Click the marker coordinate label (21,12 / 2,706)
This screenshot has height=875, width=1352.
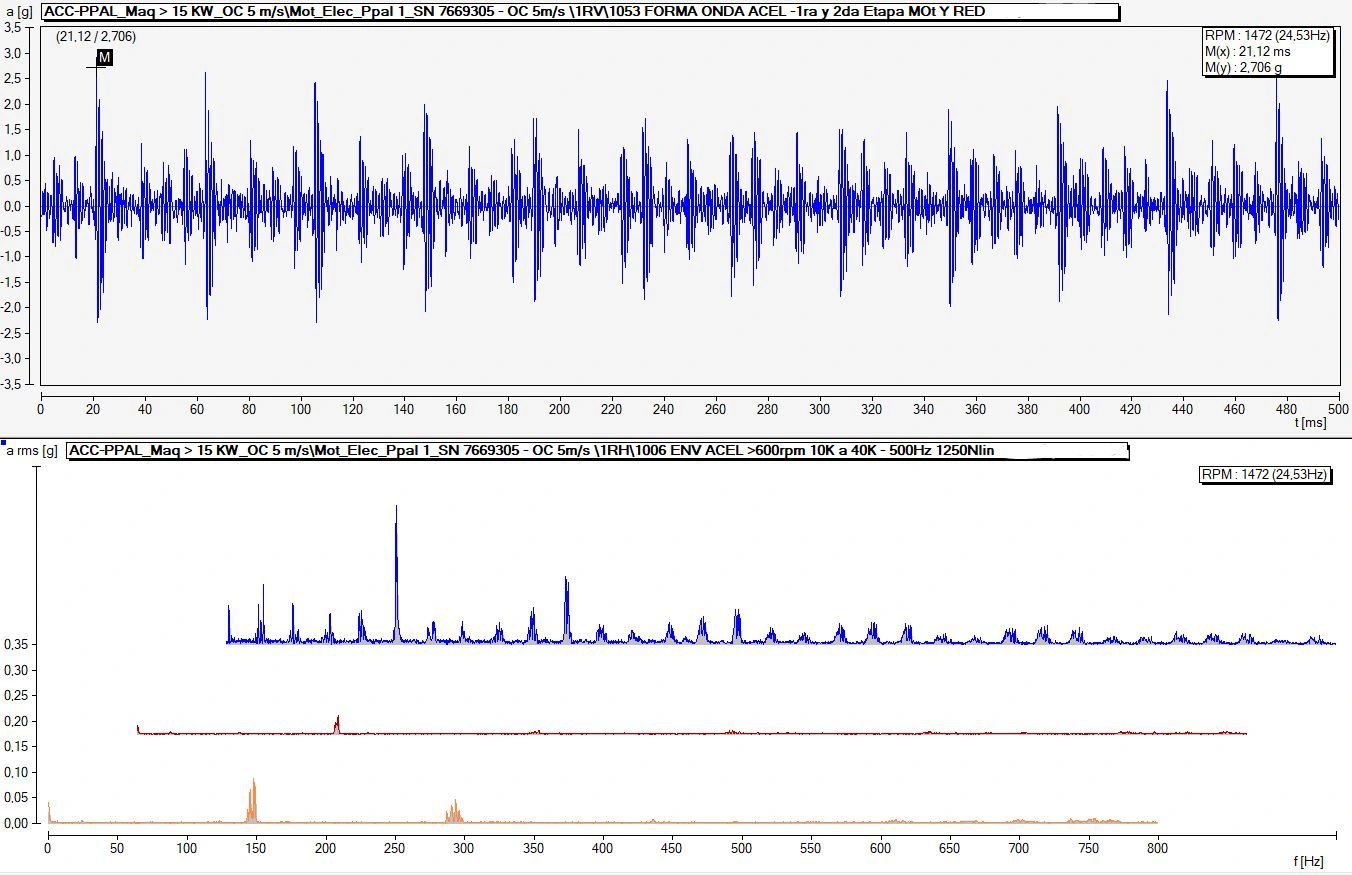(x=96, y=37)
